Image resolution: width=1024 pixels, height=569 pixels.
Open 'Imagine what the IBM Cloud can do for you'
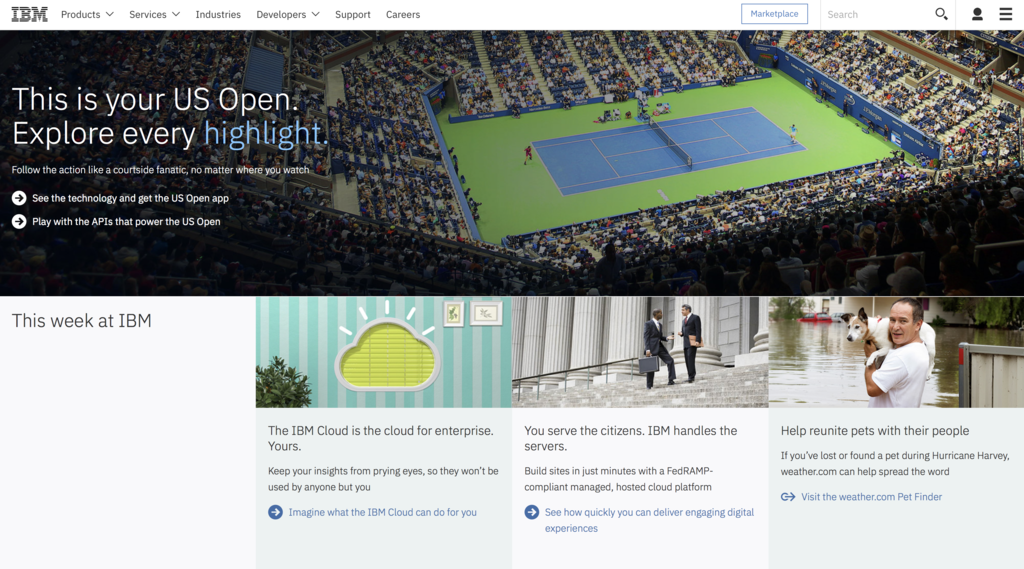(x=383, y=512)
